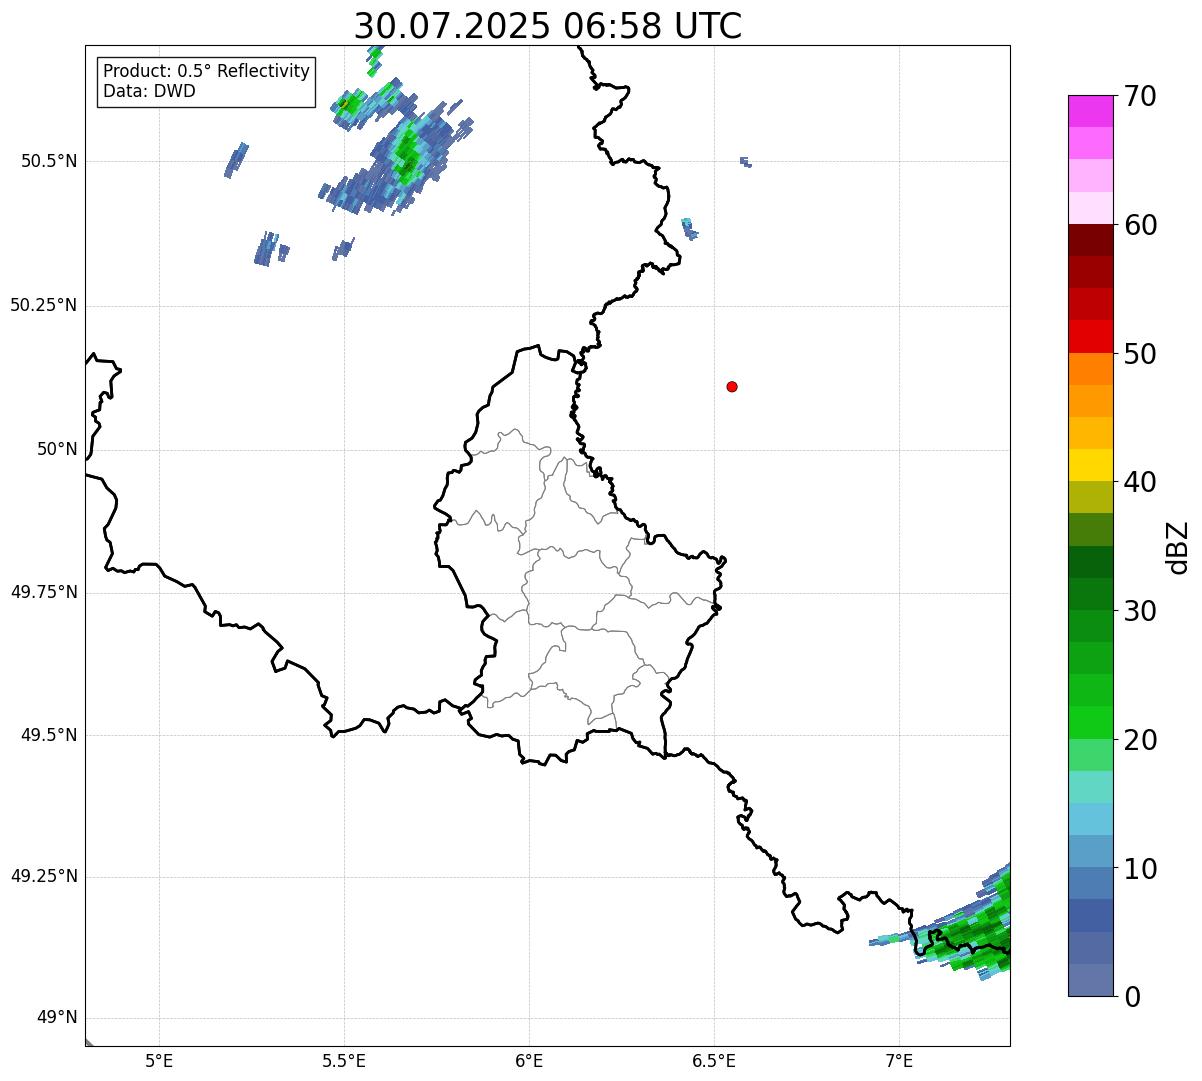Click the '7°E' longitude label

[x=899, y=1060]
